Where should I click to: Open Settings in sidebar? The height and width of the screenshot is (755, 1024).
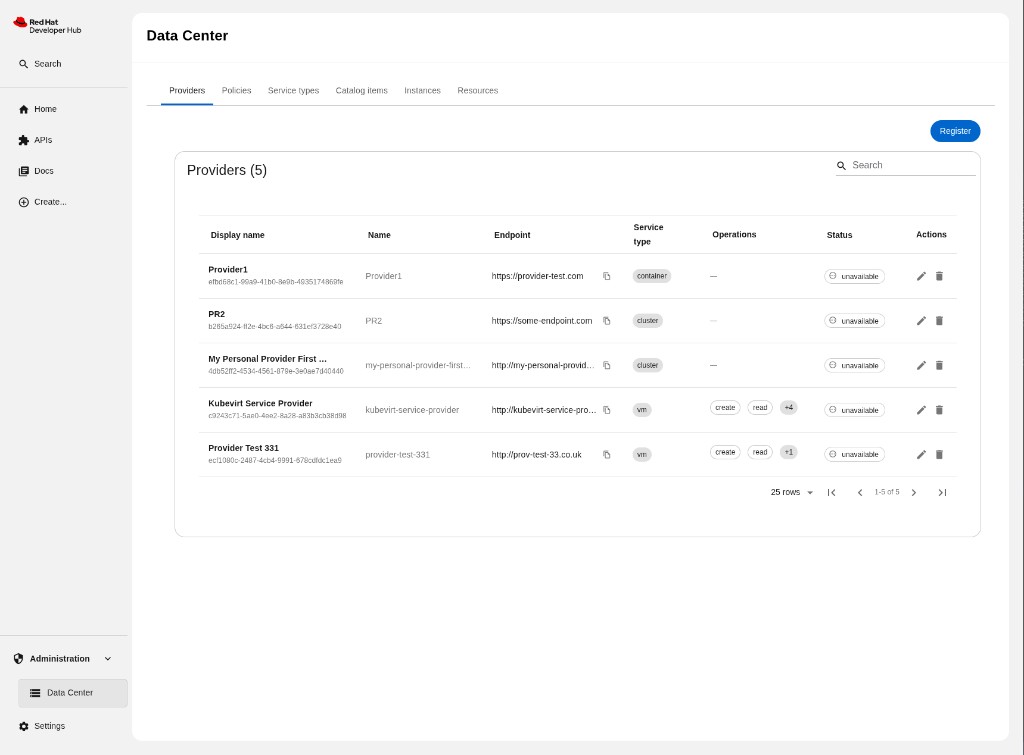click(42, 726)
